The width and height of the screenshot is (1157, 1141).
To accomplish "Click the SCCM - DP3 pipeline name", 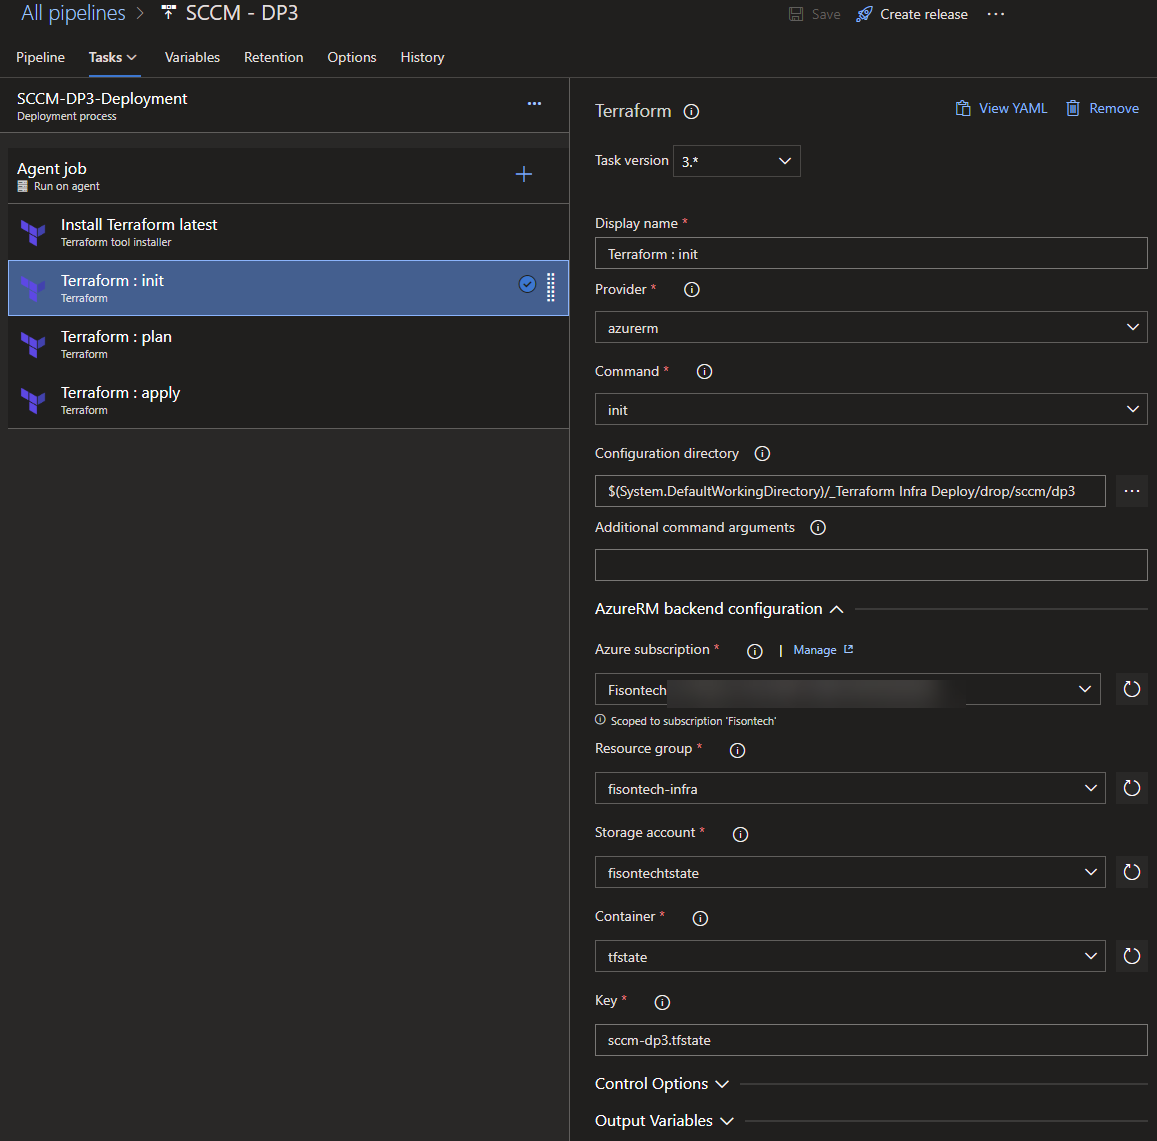I will click(242, 13).
